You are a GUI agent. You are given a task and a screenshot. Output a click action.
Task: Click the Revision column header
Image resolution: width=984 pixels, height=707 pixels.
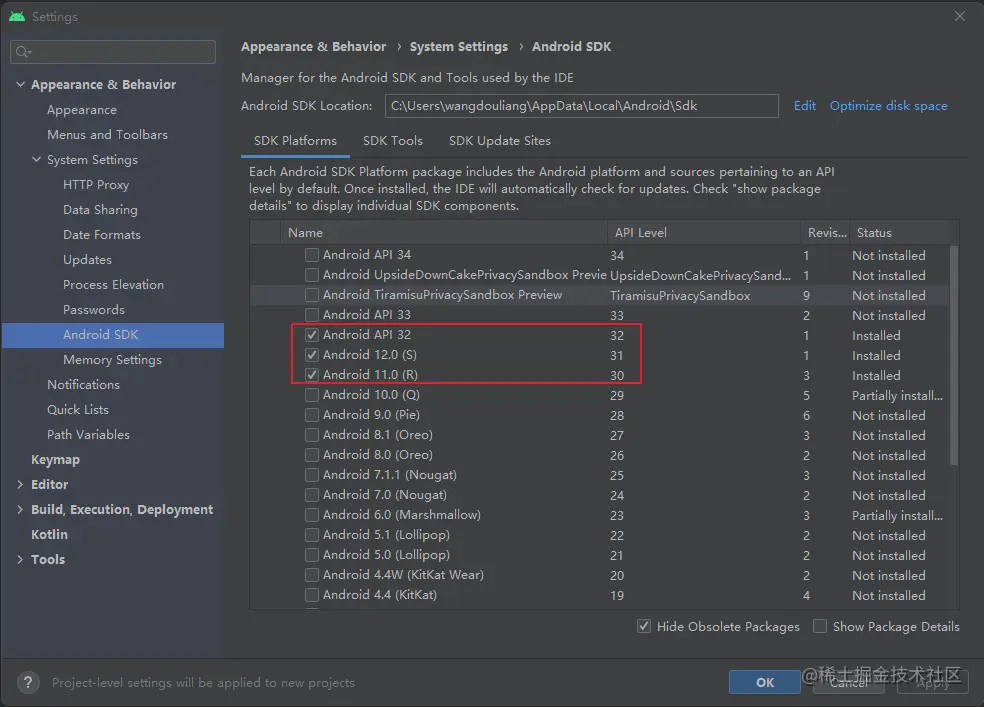(825, 233)
